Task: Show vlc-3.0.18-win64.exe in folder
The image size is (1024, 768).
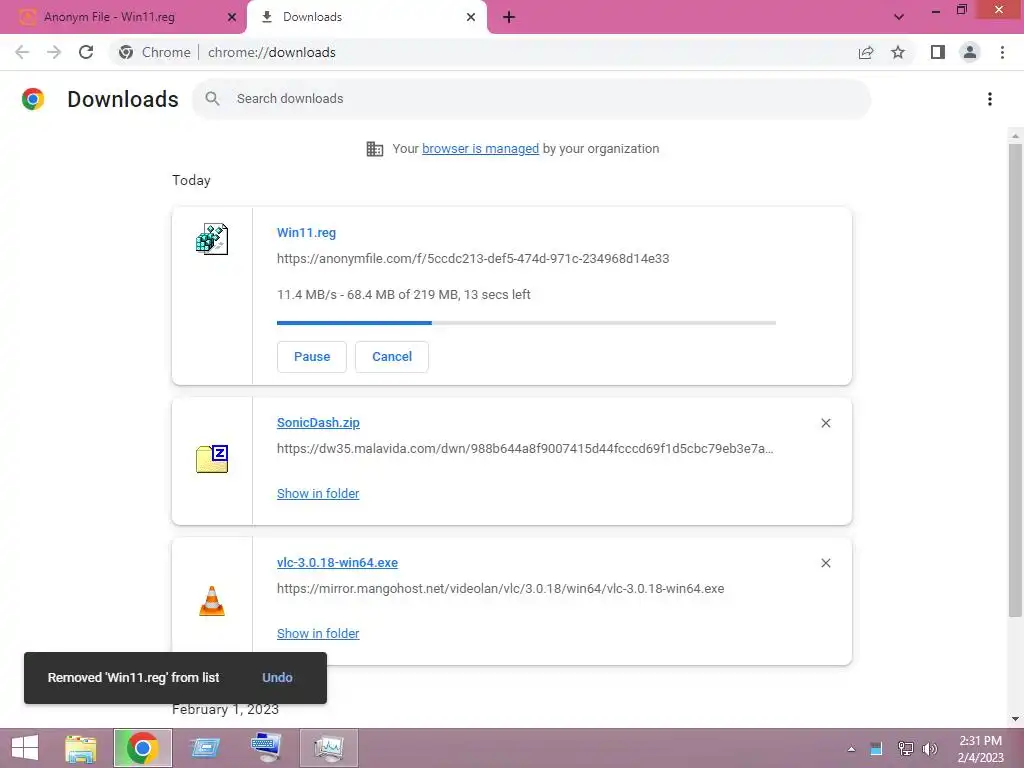Action: point(318,633)
